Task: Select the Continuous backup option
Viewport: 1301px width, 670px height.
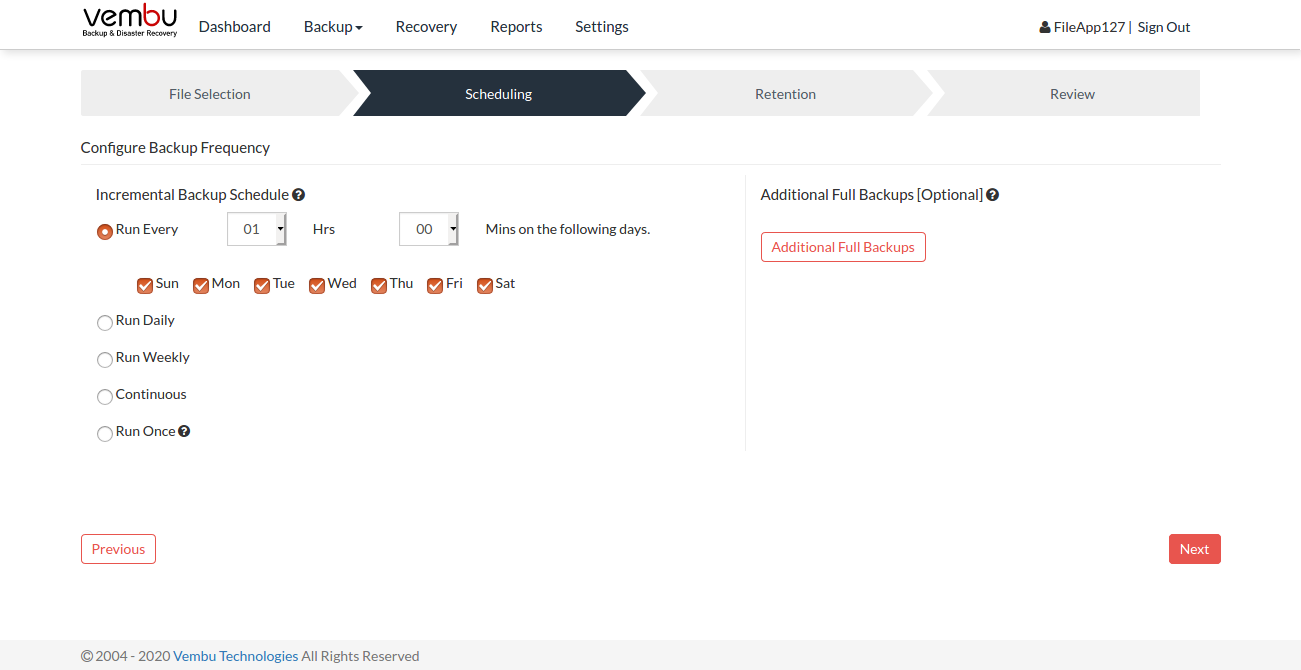Action: 104,396
